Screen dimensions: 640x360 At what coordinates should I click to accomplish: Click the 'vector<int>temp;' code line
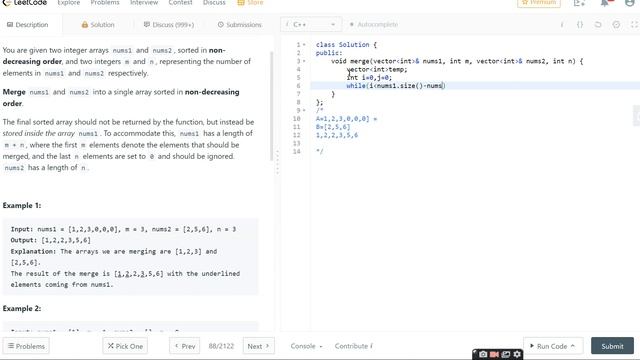point(377,69)
